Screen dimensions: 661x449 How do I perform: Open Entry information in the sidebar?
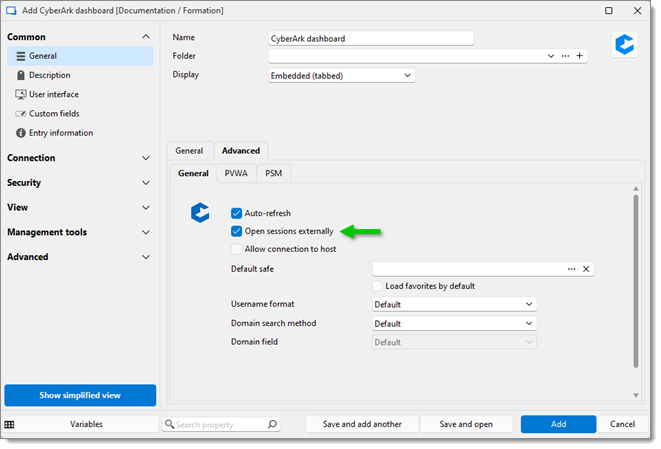60,133
